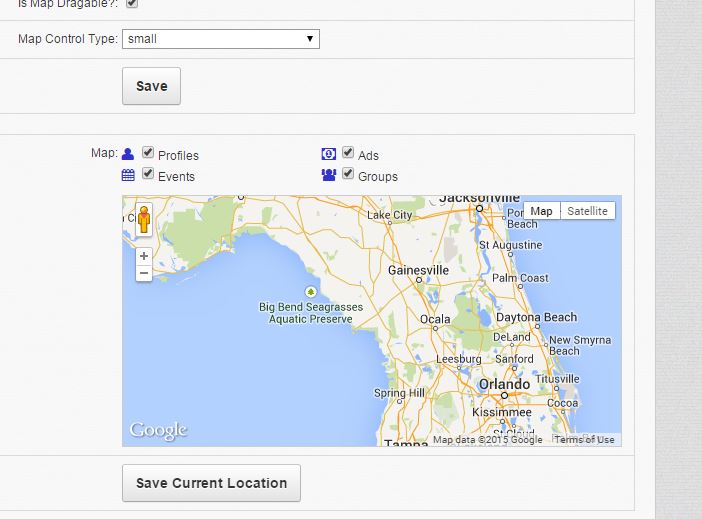
Task: Switch to the Satellite map view
Action: point(586,211)
